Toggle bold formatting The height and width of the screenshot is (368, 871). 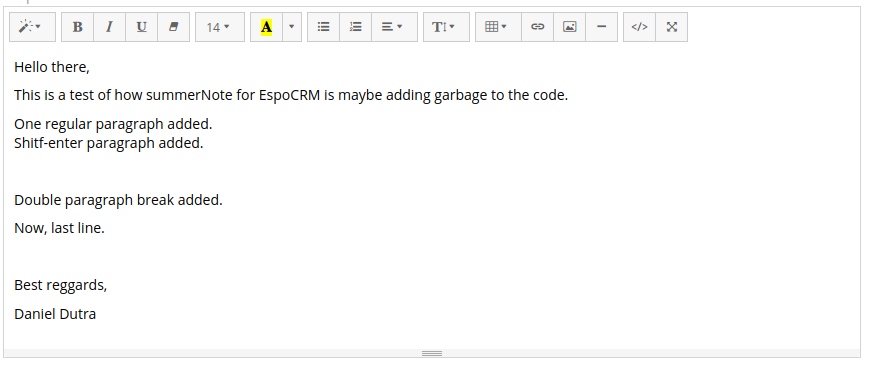pos(78,27)
